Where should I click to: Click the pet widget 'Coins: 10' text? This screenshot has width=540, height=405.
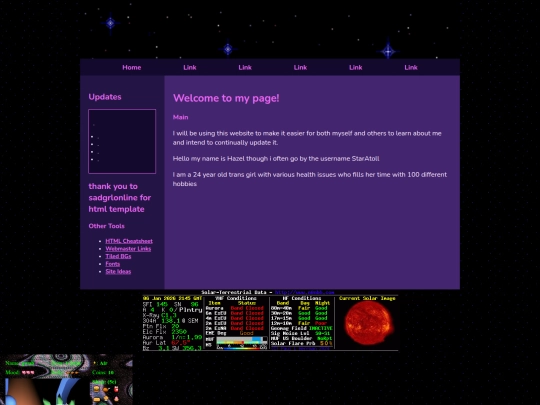tap(103, 372)
